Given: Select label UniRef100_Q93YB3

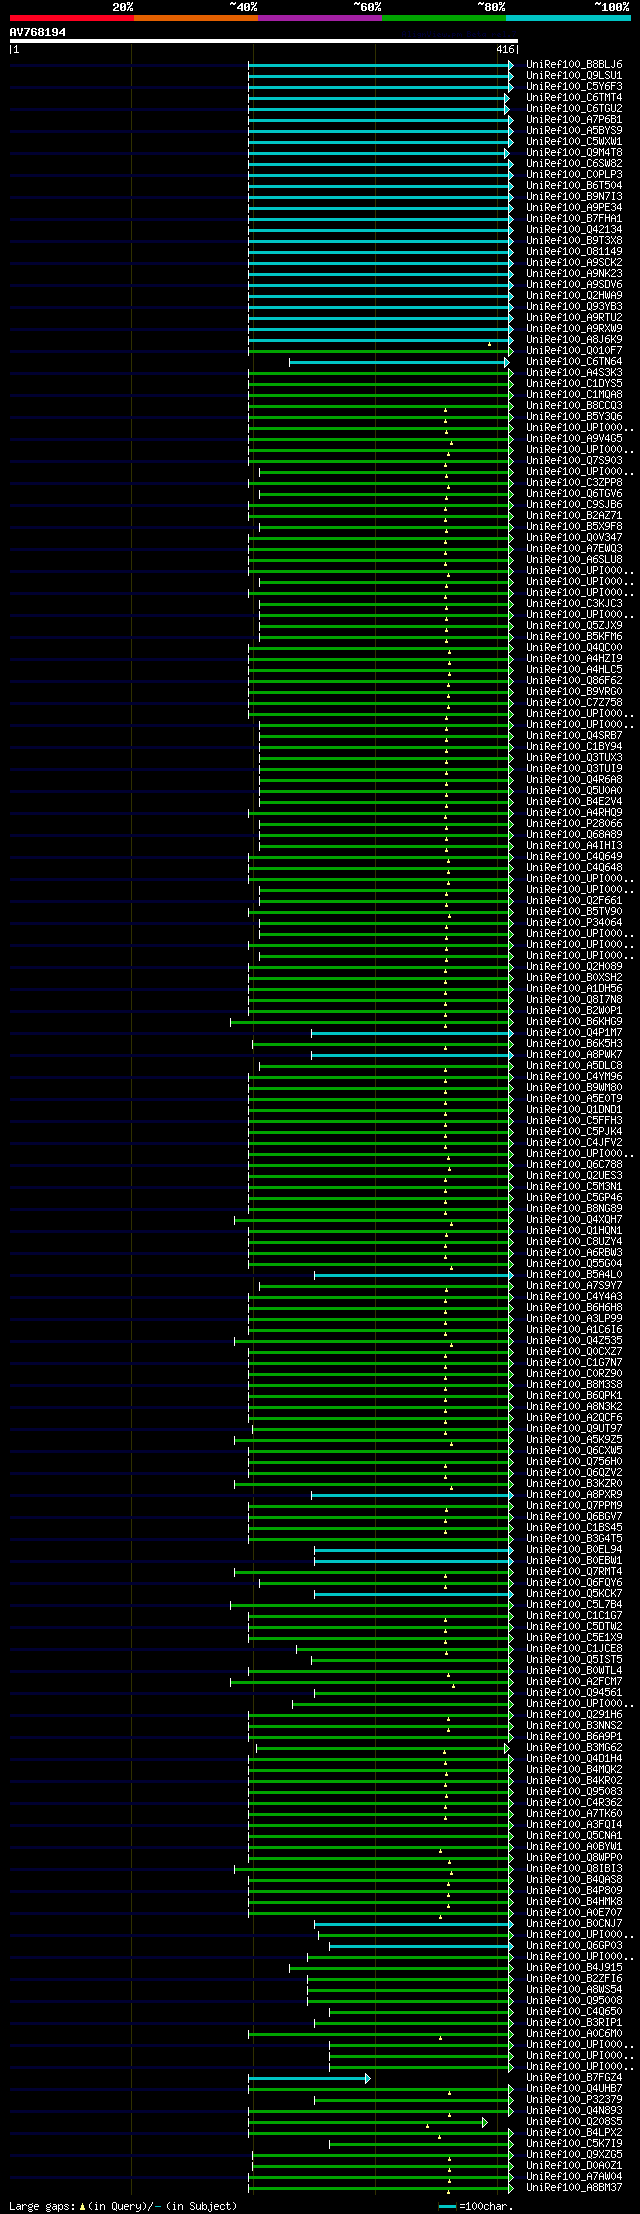Looking at the screenshot, I should pyautogui.click(x=574, y=306).
